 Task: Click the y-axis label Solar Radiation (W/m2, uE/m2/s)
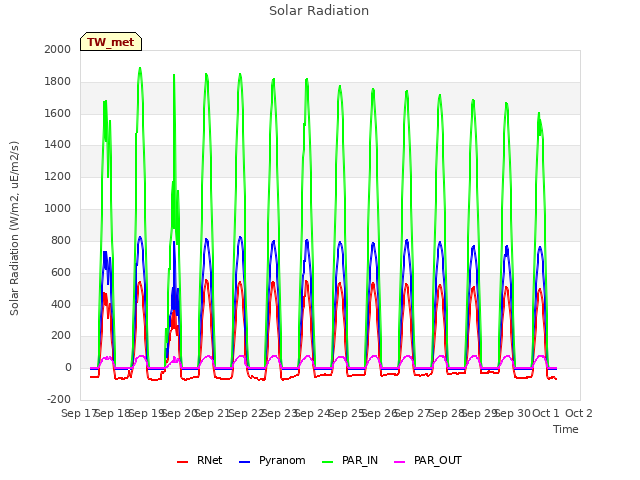point(14,228)
